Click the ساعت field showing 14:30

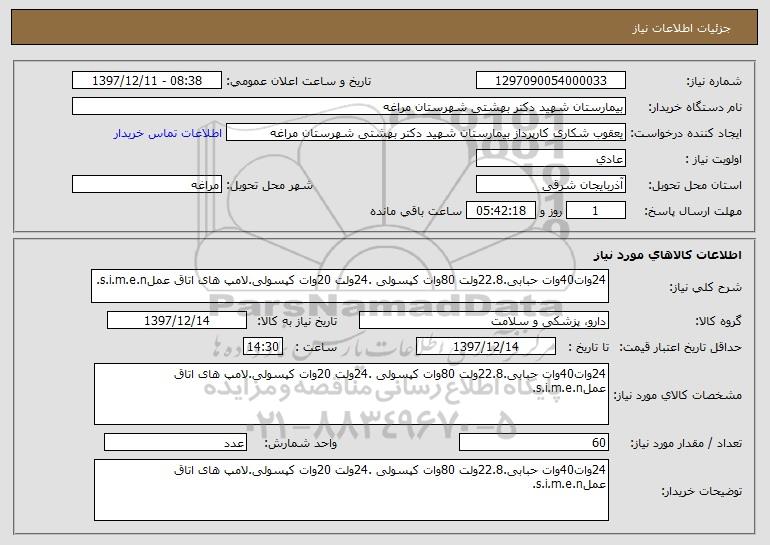(x=263, y=347)
